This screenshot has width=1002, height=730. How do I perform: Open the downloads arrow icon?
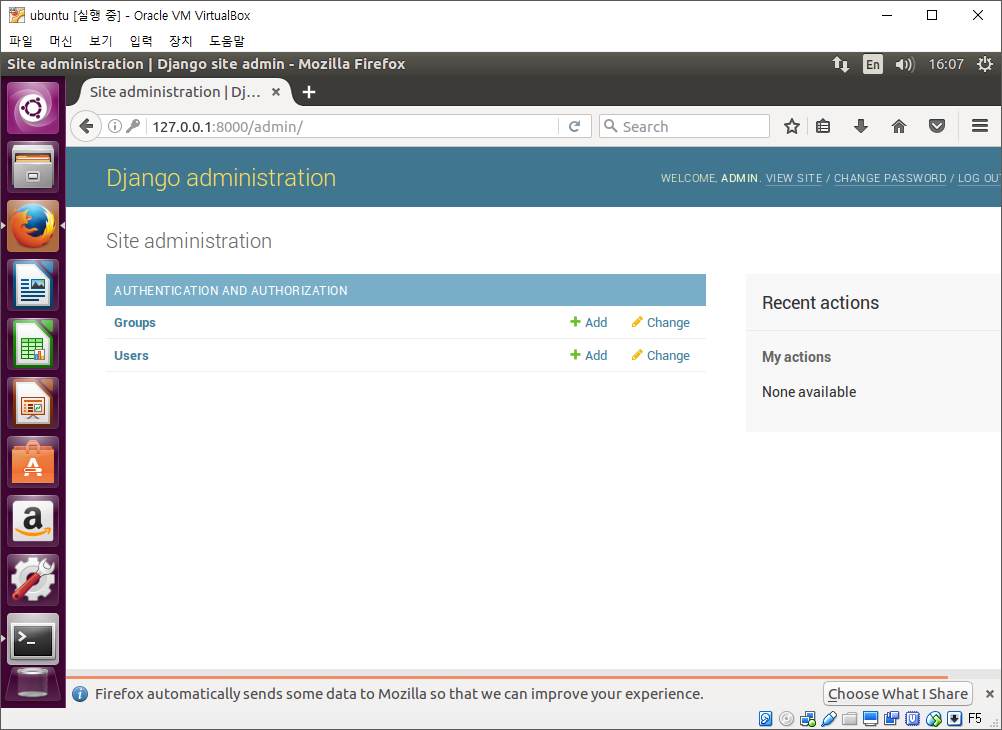[x=861, y=127]
